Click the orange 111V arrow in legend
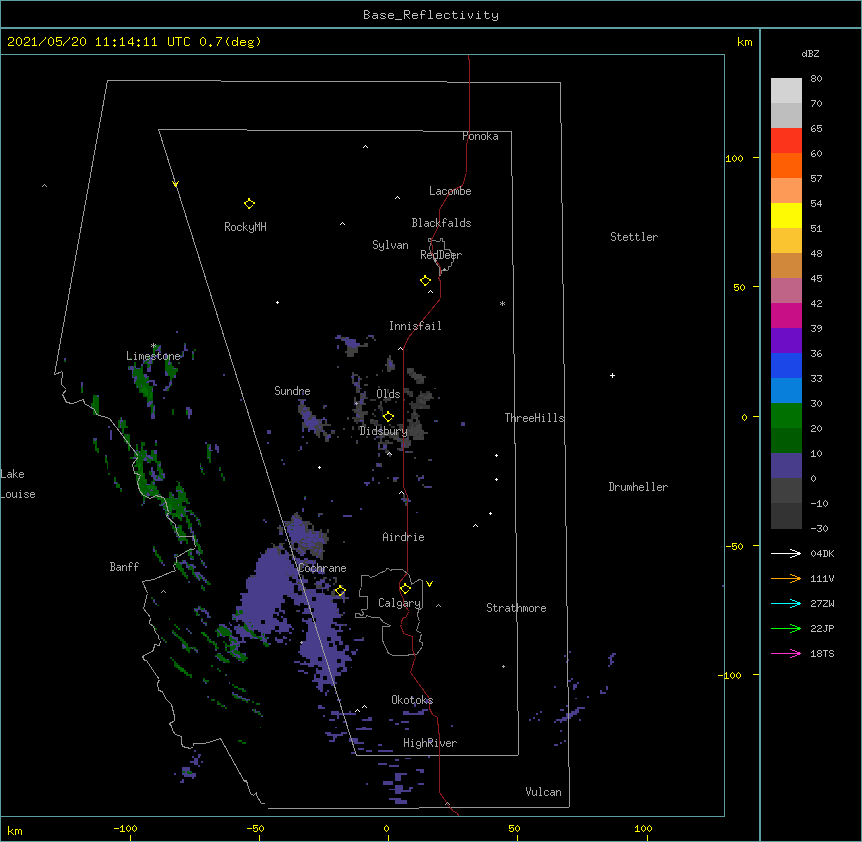 coord(786,578)
